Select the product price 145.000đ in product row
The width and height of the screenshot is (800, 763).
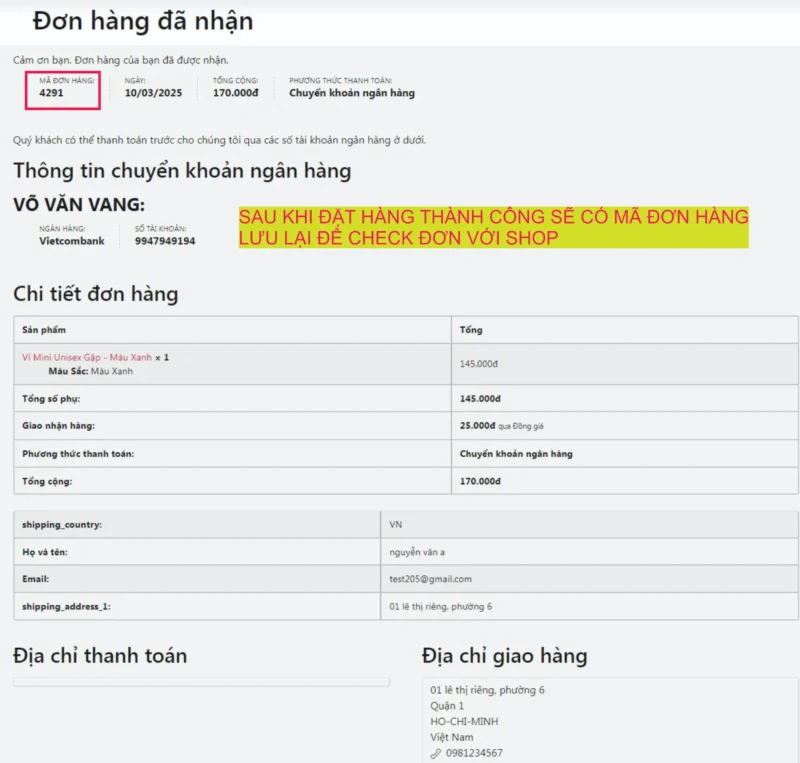(479, 364)
